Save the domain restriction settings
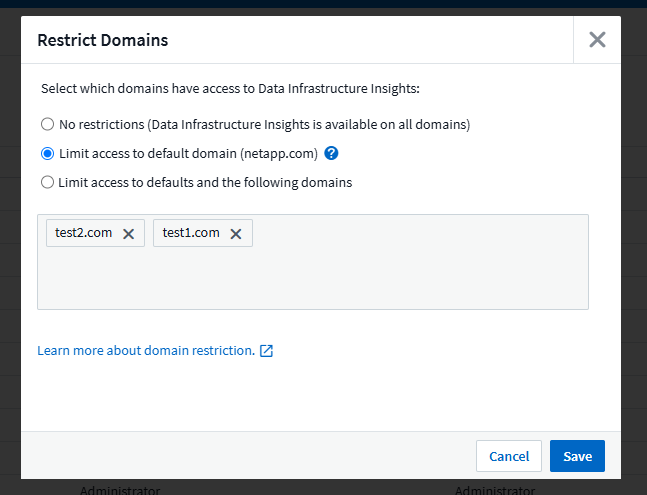The width and height of the screenshot is (647, 495). [577, 456]
